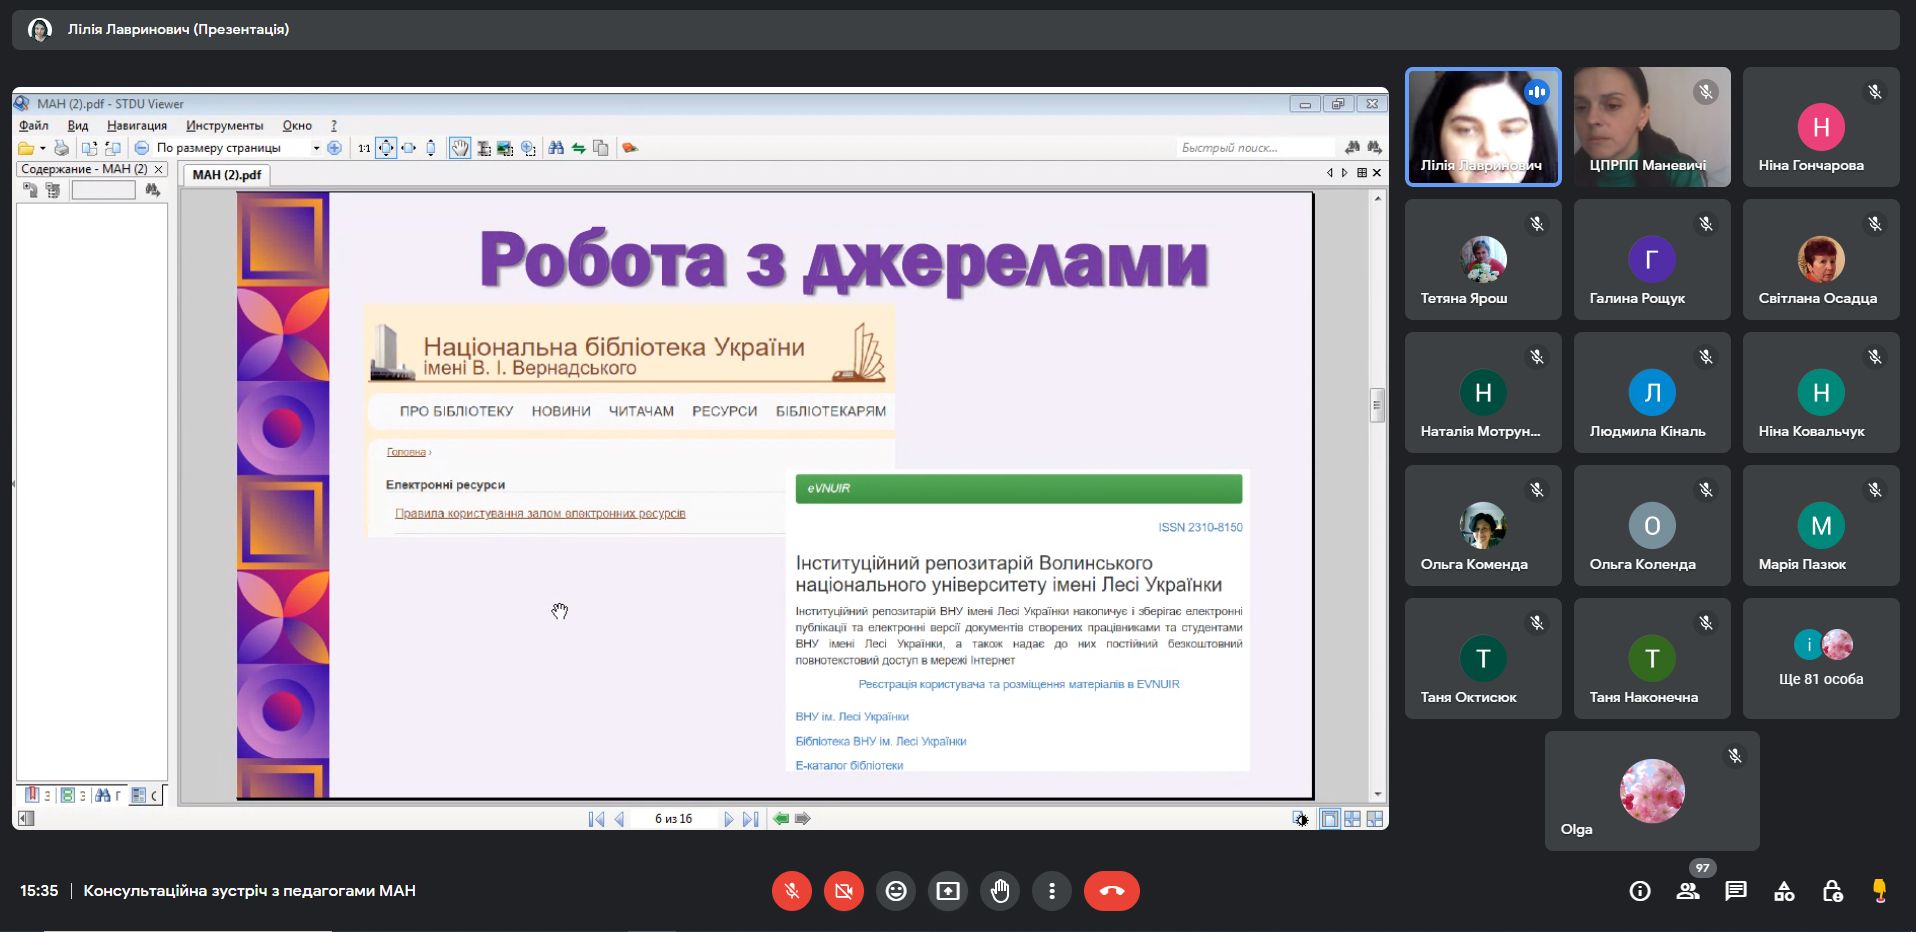Raise hand using the hand icon
Image resolution: width=1916 pixels, height=932 pixels.
(999, 891)
